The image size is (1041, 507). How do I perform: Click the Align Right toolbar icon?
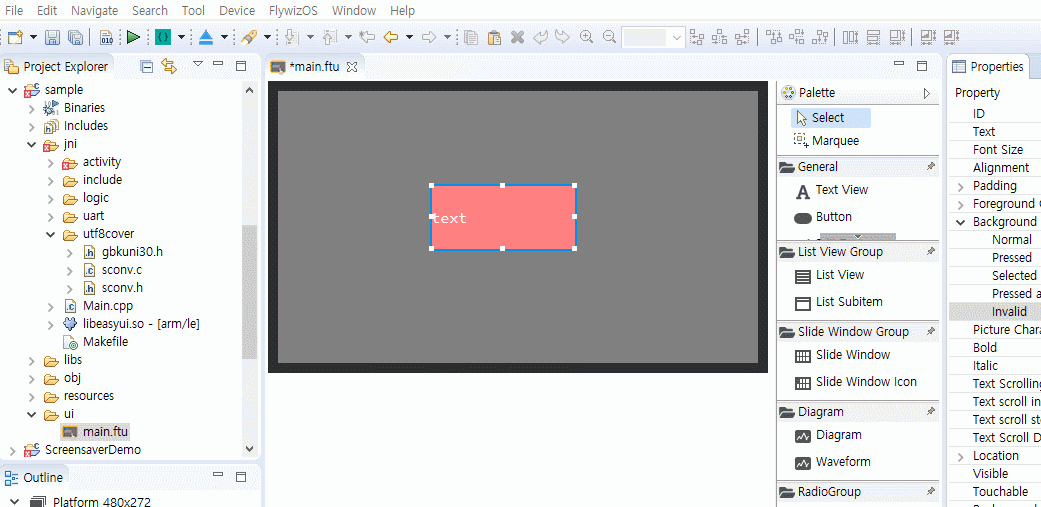click(x=742, y=37)
